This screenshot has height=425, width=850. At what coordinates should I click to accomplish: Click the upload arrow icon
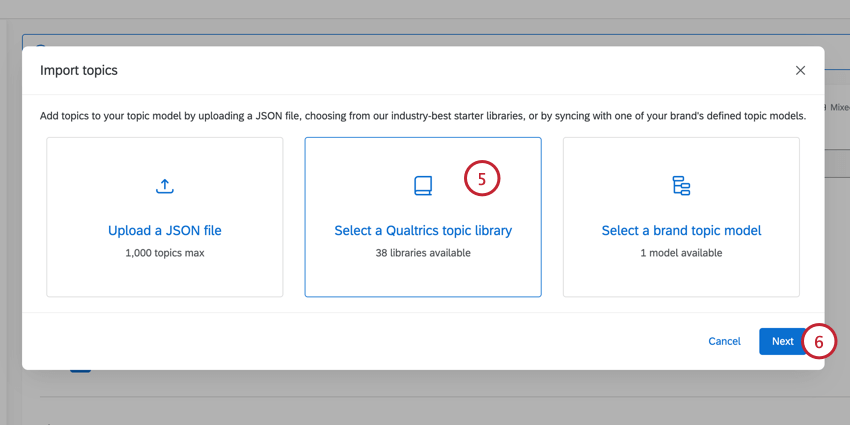pos(165,186)
